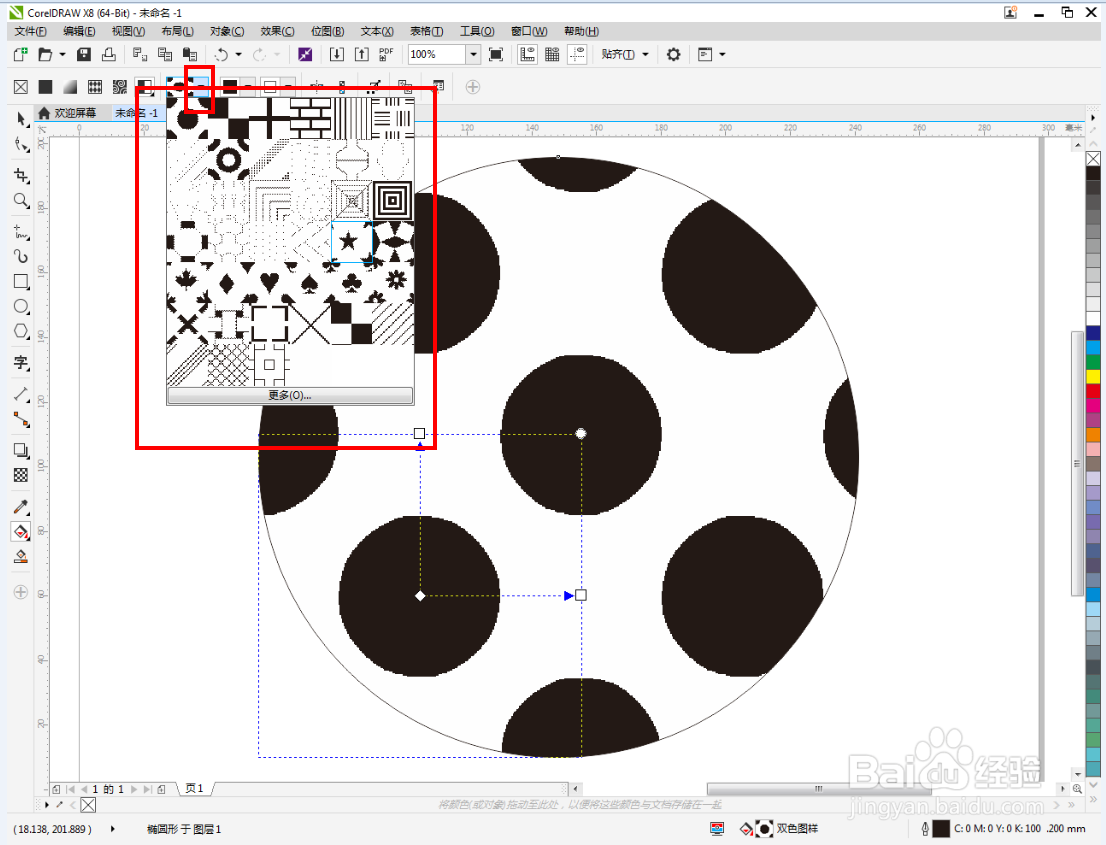Select the Color Eyedropper tool
Screen dimensions: 1106x845
(21, 506)
